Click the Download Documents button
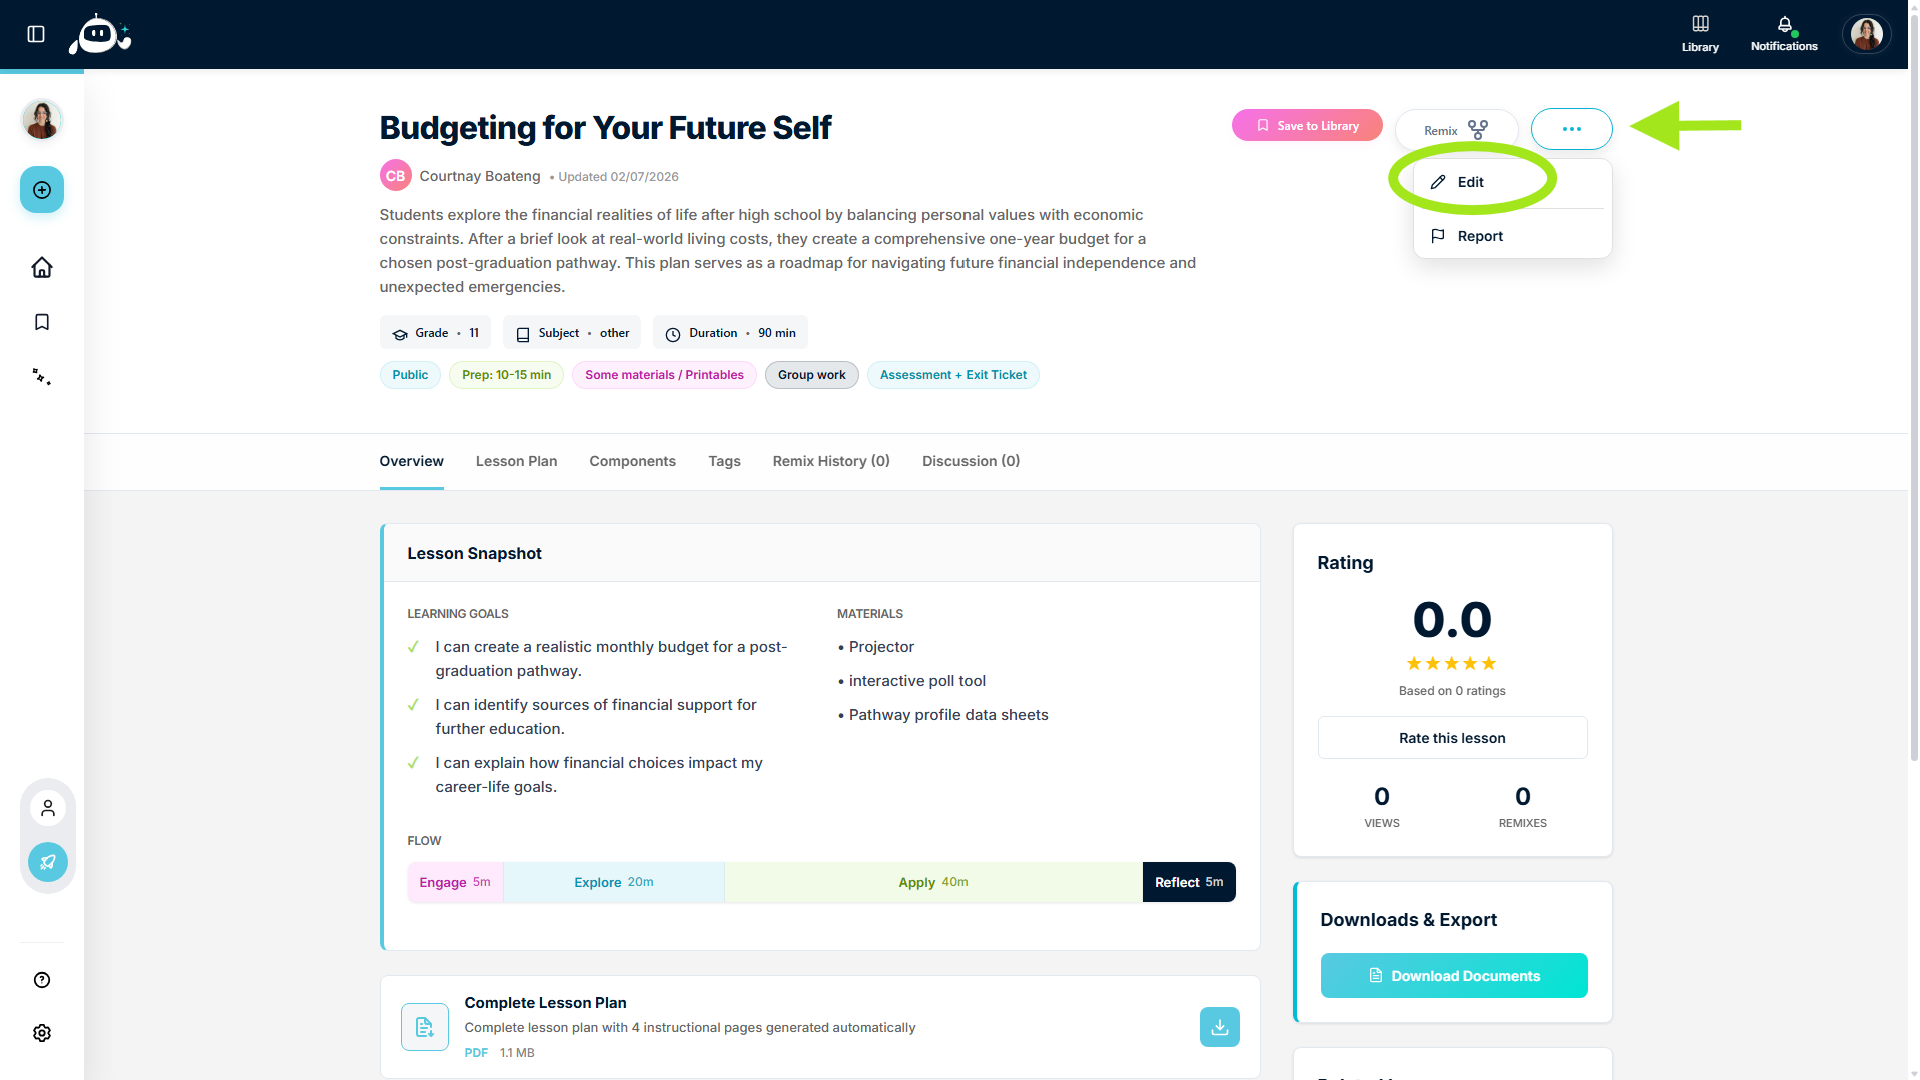The width and height of the screenshot is (1920, 1080). point(1454,976)
